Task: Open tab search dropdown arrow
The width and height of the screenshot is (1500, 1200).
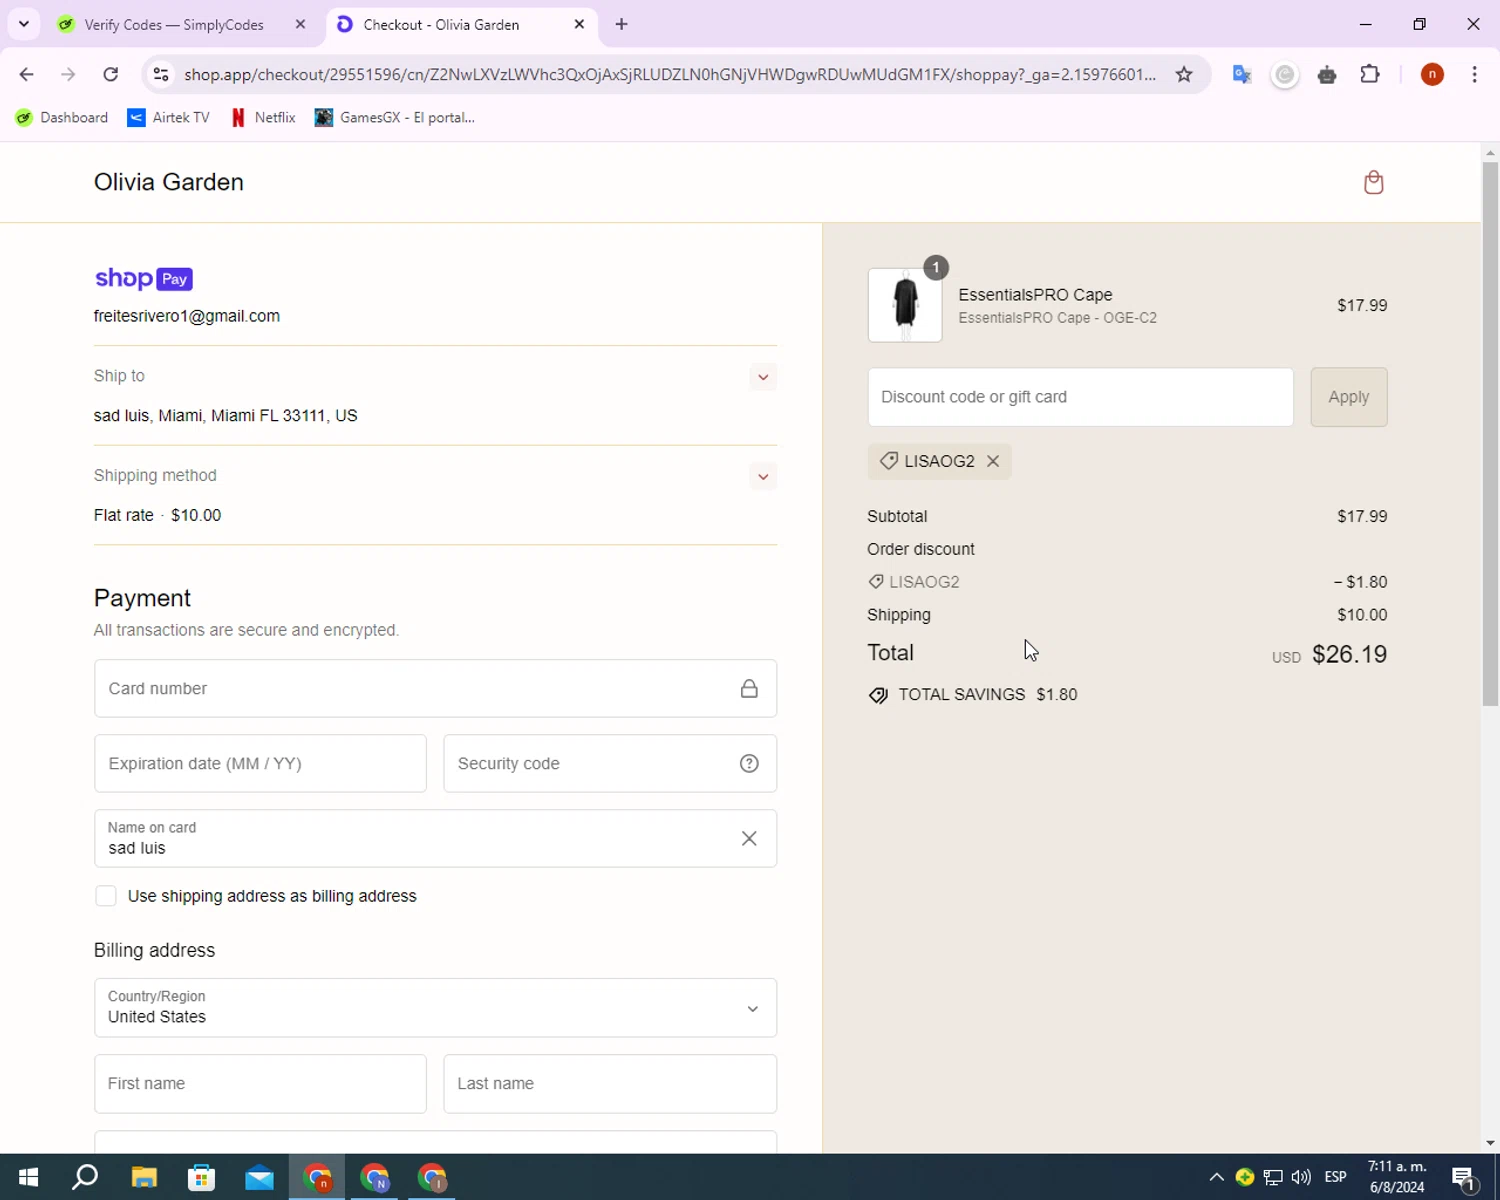Action: [24, 24]
